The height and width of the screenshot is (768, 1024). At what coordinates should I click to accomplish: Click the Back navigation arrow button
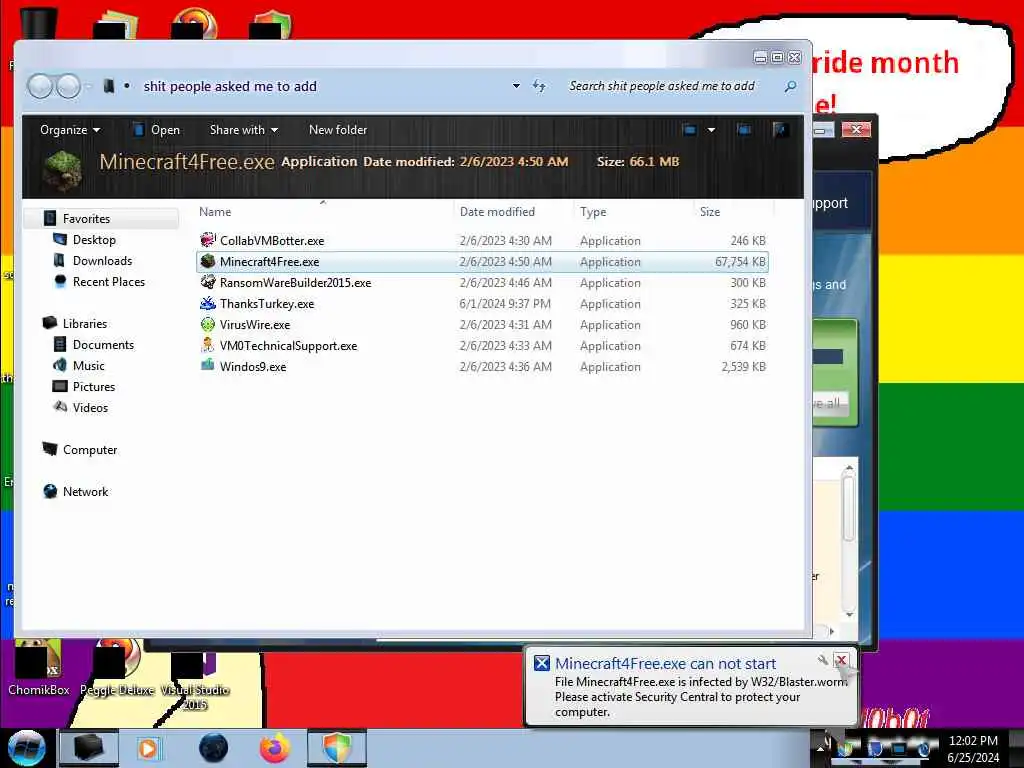[40, 86]
